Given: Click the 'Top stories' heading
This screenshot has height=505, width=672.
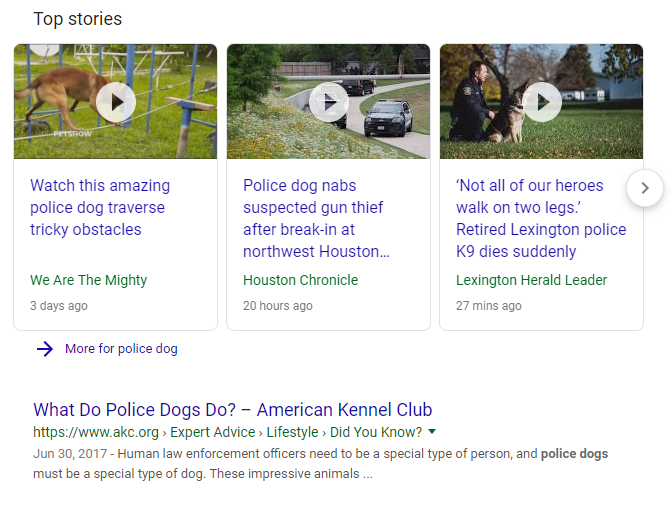Looking at the screenshot, I should [x=78, y=19].
